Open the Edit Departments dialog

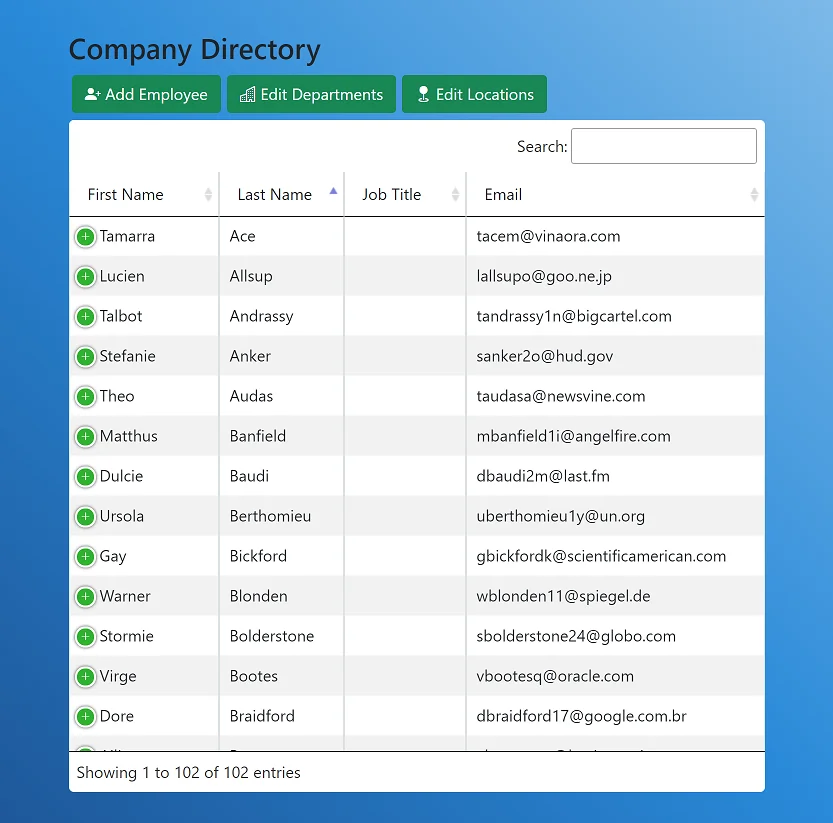(311, 95)
